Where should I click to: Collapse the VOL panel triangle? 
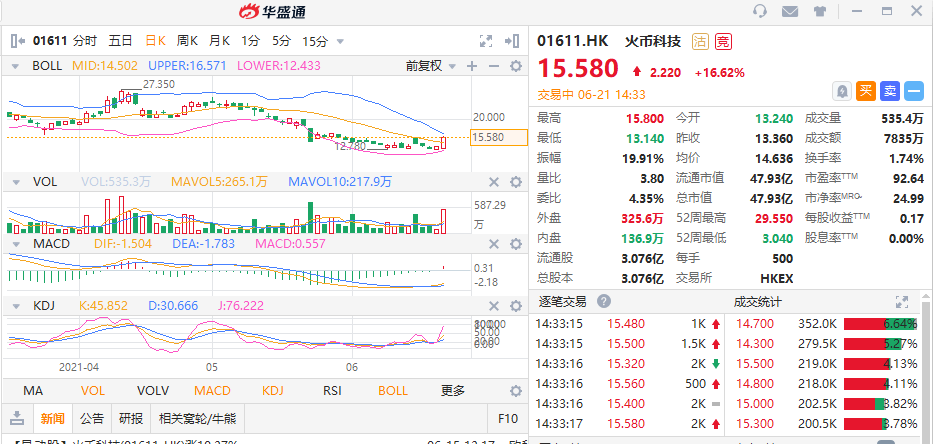pyautogui.click(x=15, y=182)
